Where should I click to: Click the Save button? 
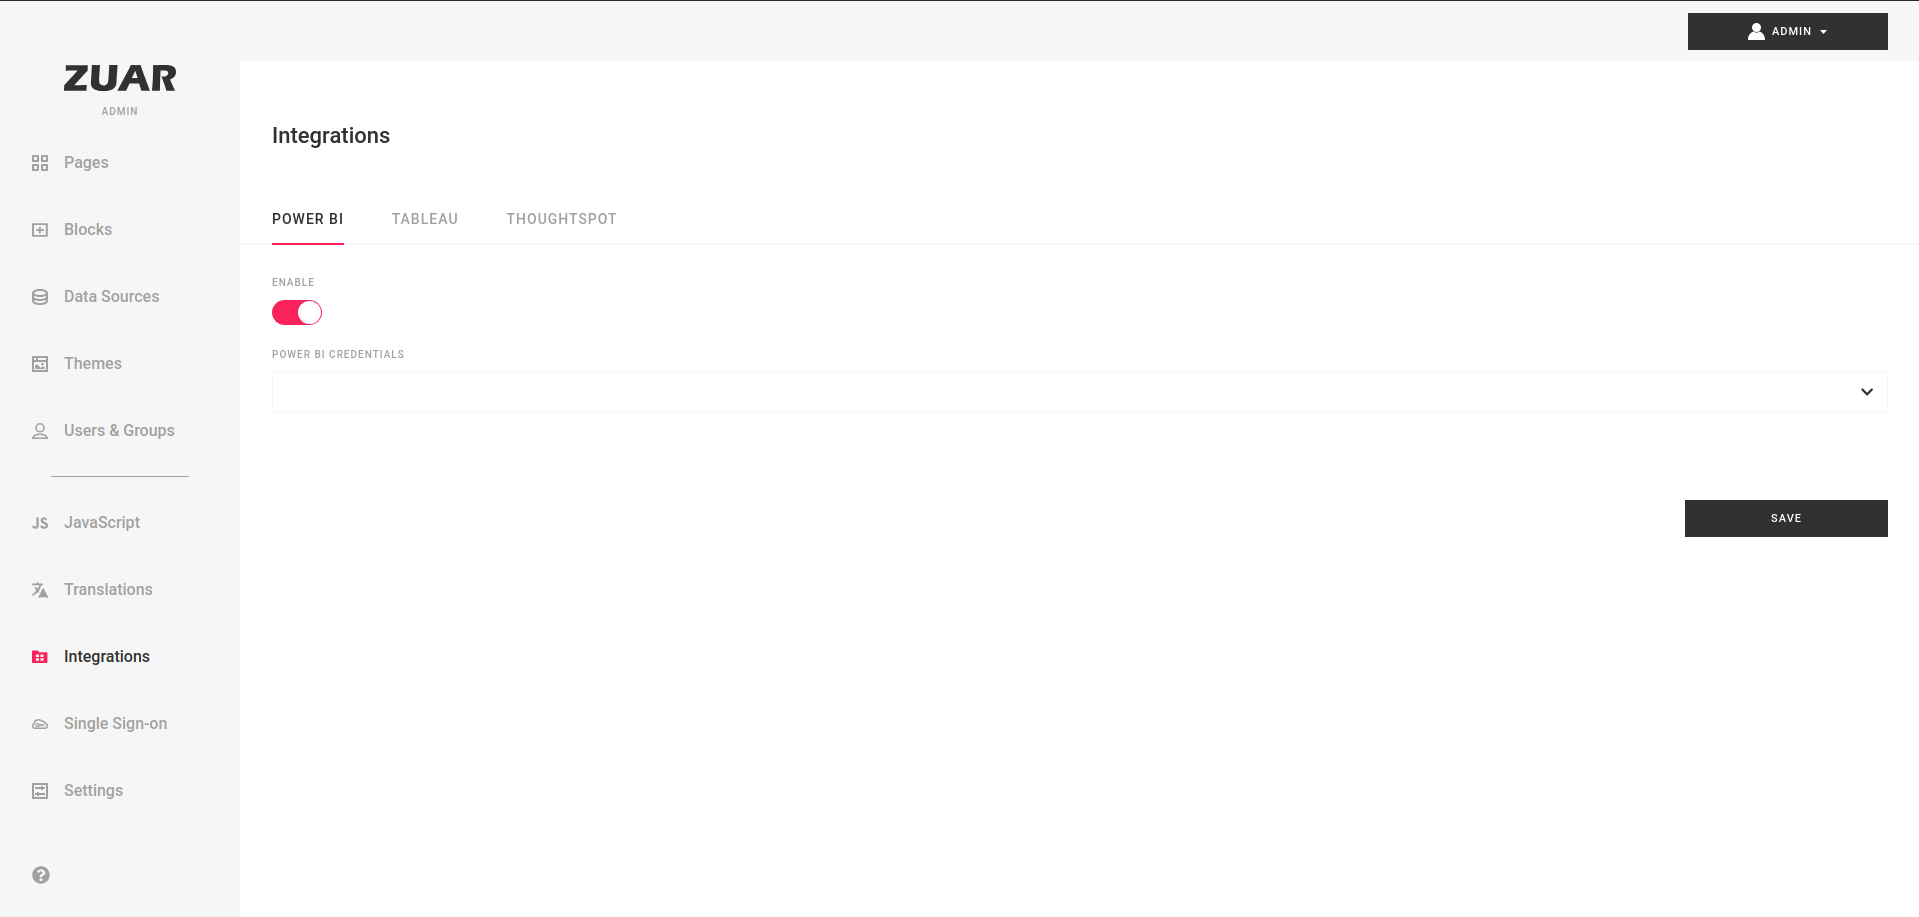click(1786, 518)
